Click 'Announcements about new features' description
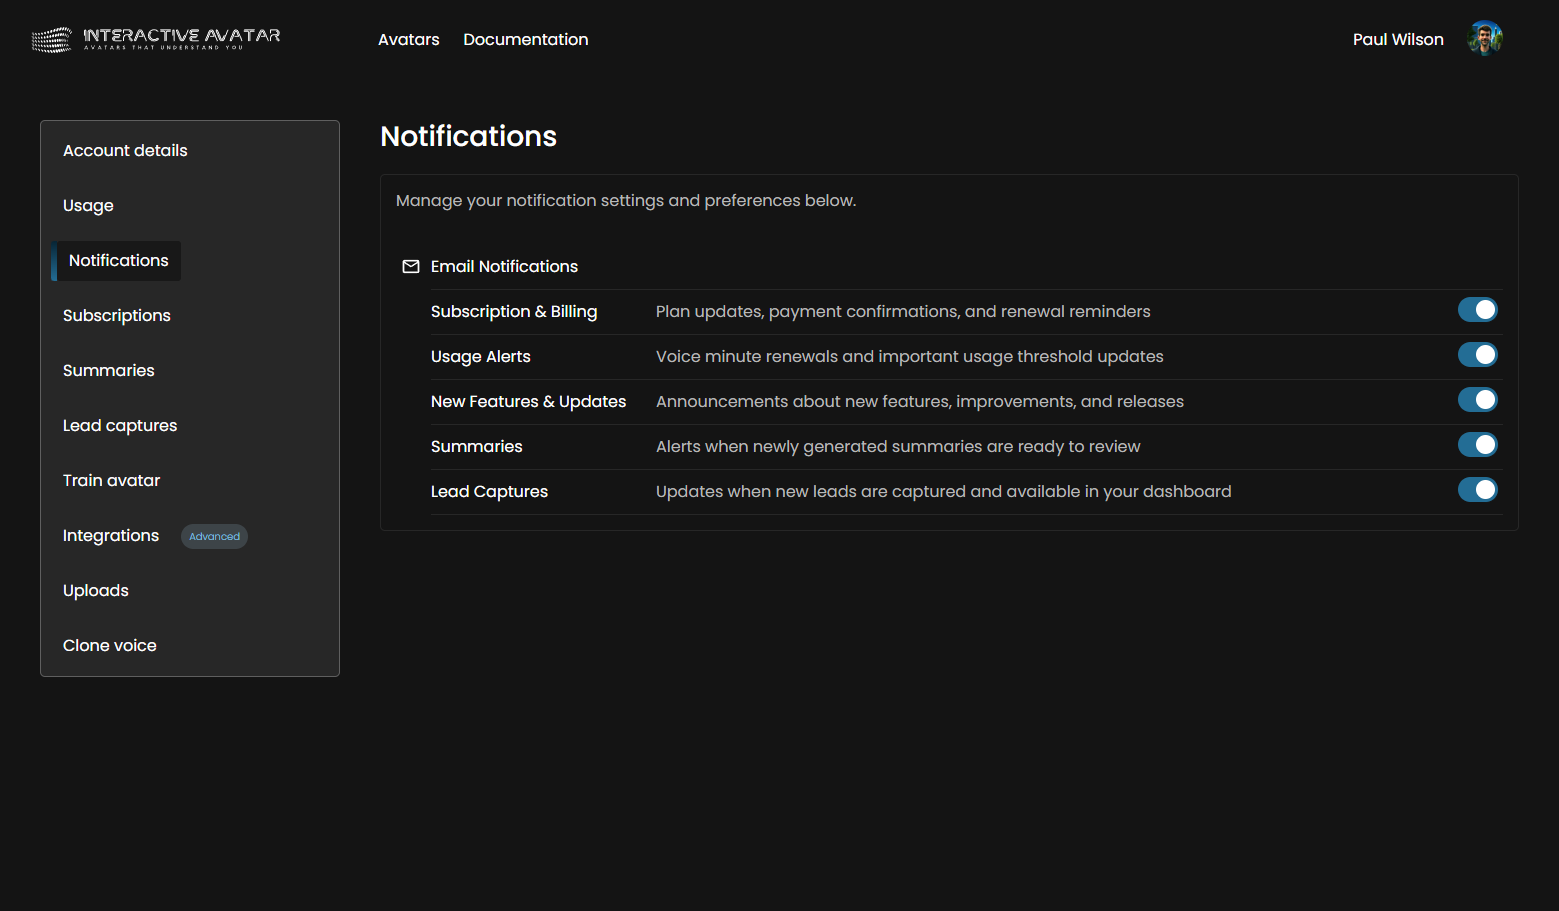1559x911 pixels. point(920,402)
